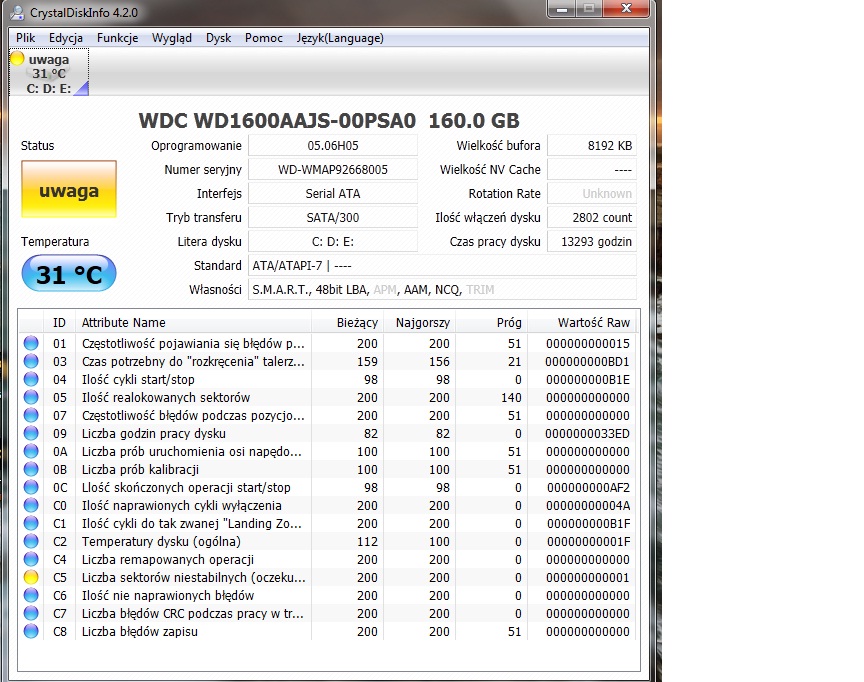Click the drive title WDC WD1600AAJS-00PSA0 160.0 GB
Screen dimensions: 864x682
tap(329, 121)
